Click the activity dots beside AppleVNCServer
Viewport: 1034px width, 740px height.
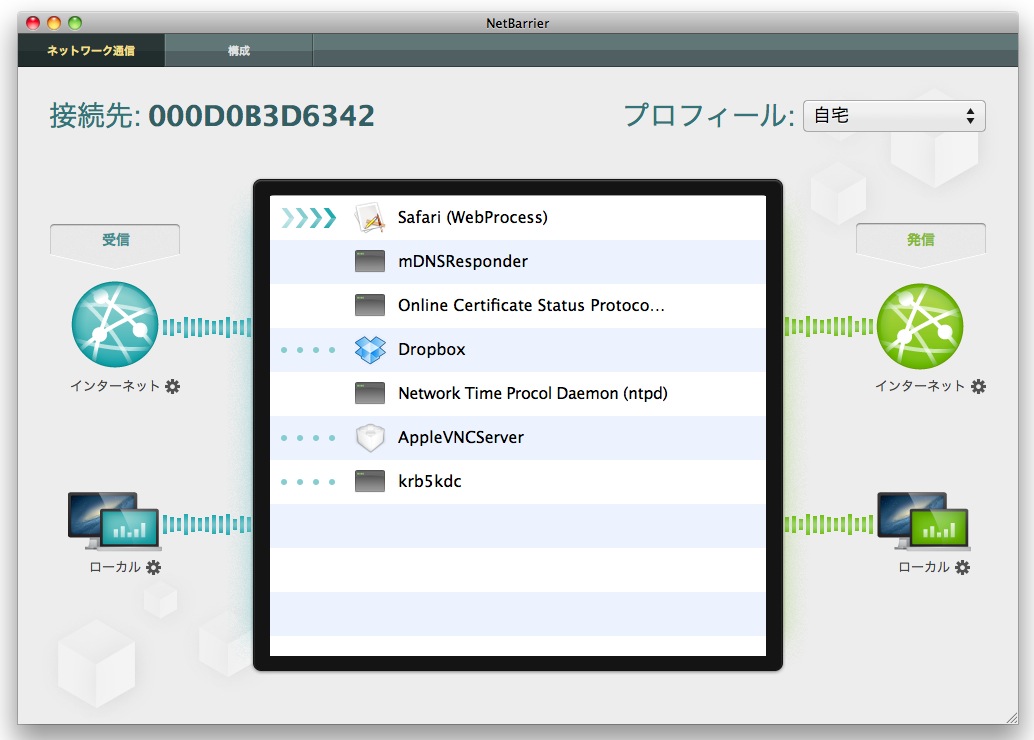(x=308, y=437)
